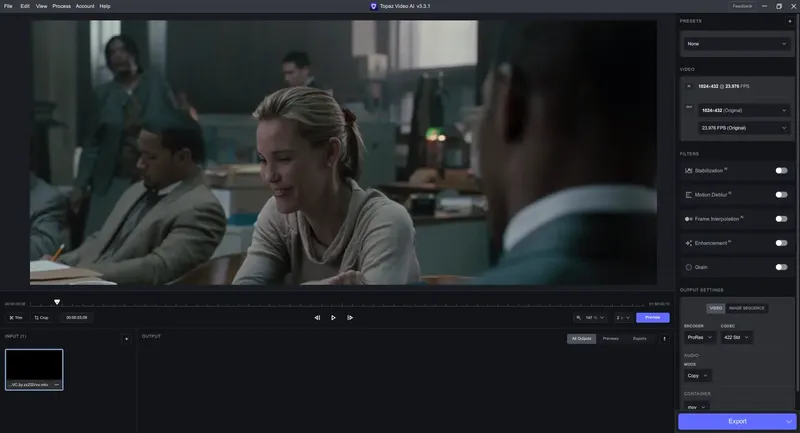Click the timeline scrubber ruler

coord(337,304)
